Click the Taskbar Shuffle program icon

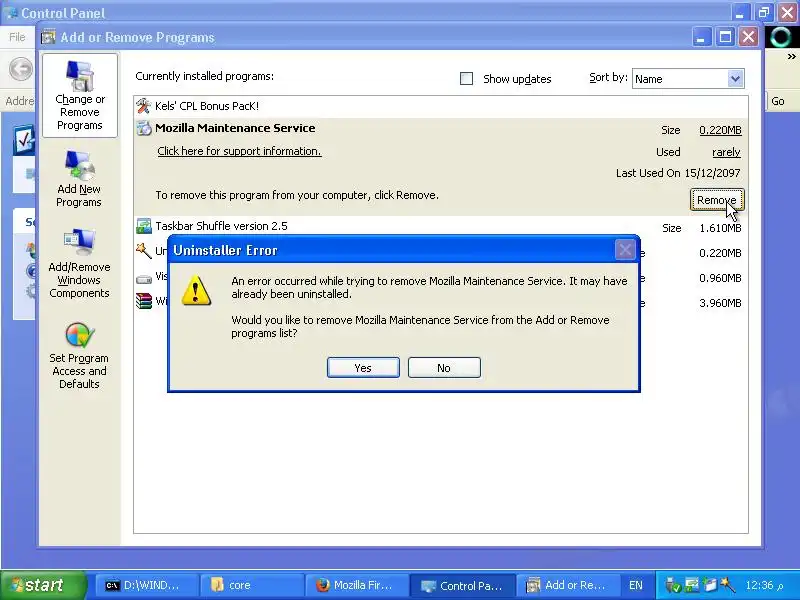pyautogui.click(x=144, y=226)
